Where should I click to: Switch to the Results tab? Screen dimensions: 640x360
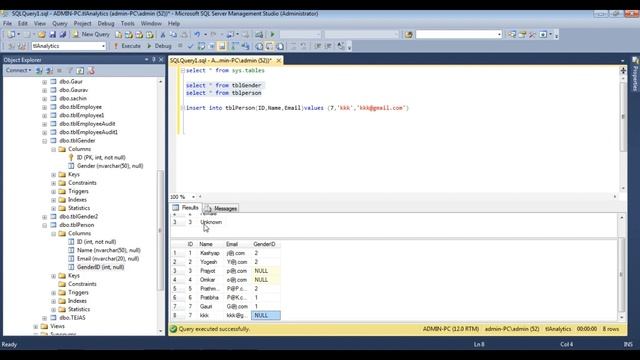[x=186, y=208]
